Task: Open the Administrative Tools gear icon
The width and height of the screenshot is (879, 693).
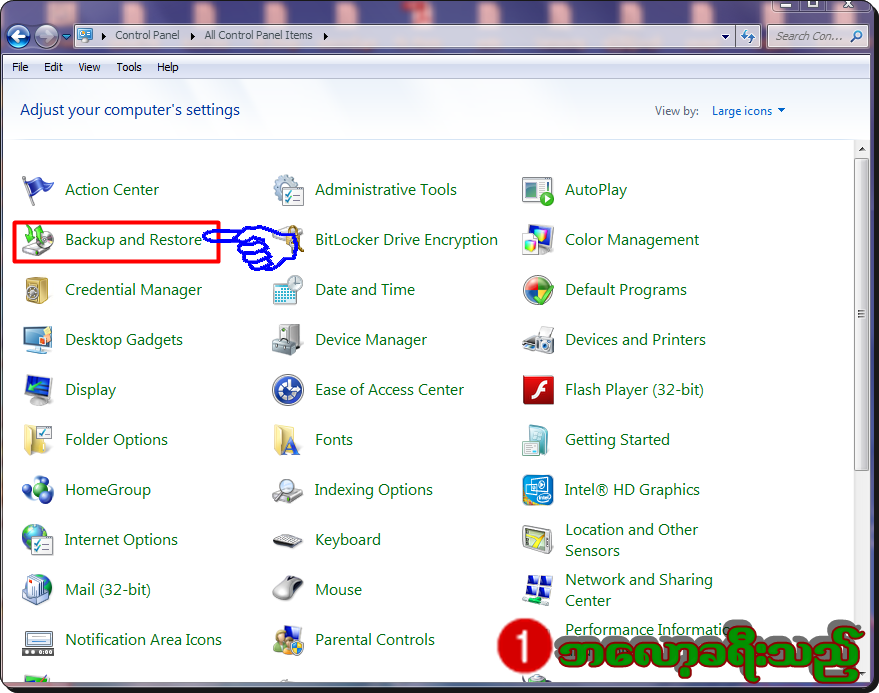Action: coord(288,190)
